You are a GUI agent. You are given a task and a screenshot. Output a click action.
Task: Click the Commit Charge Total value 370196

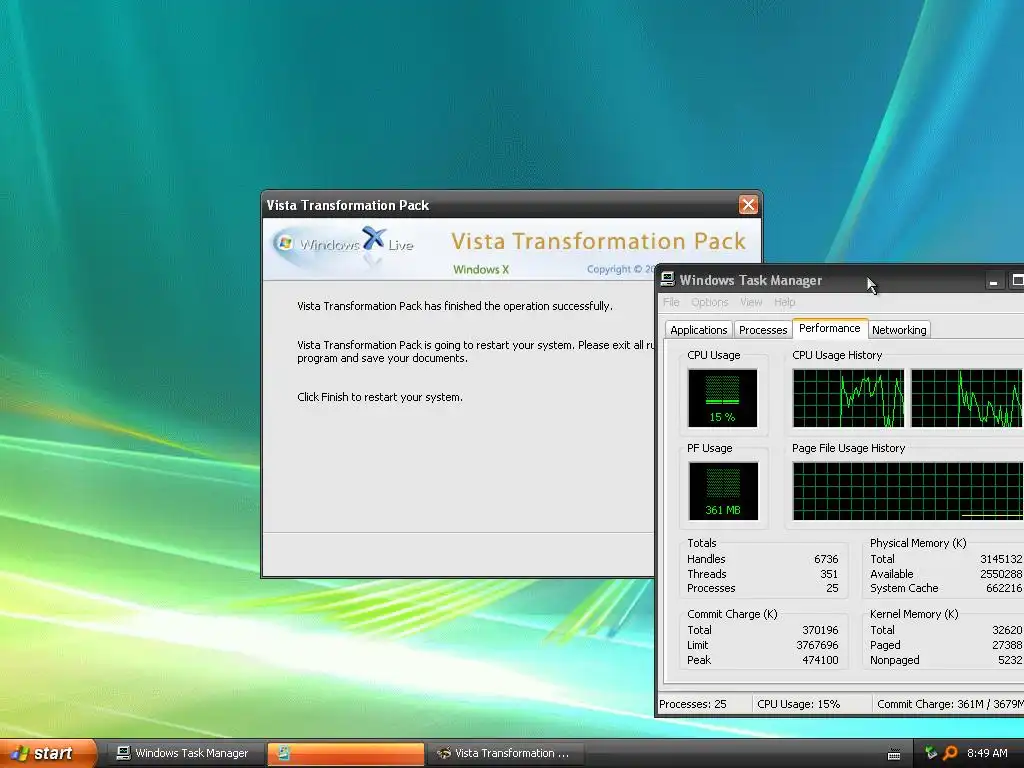[x=820, y=630]
